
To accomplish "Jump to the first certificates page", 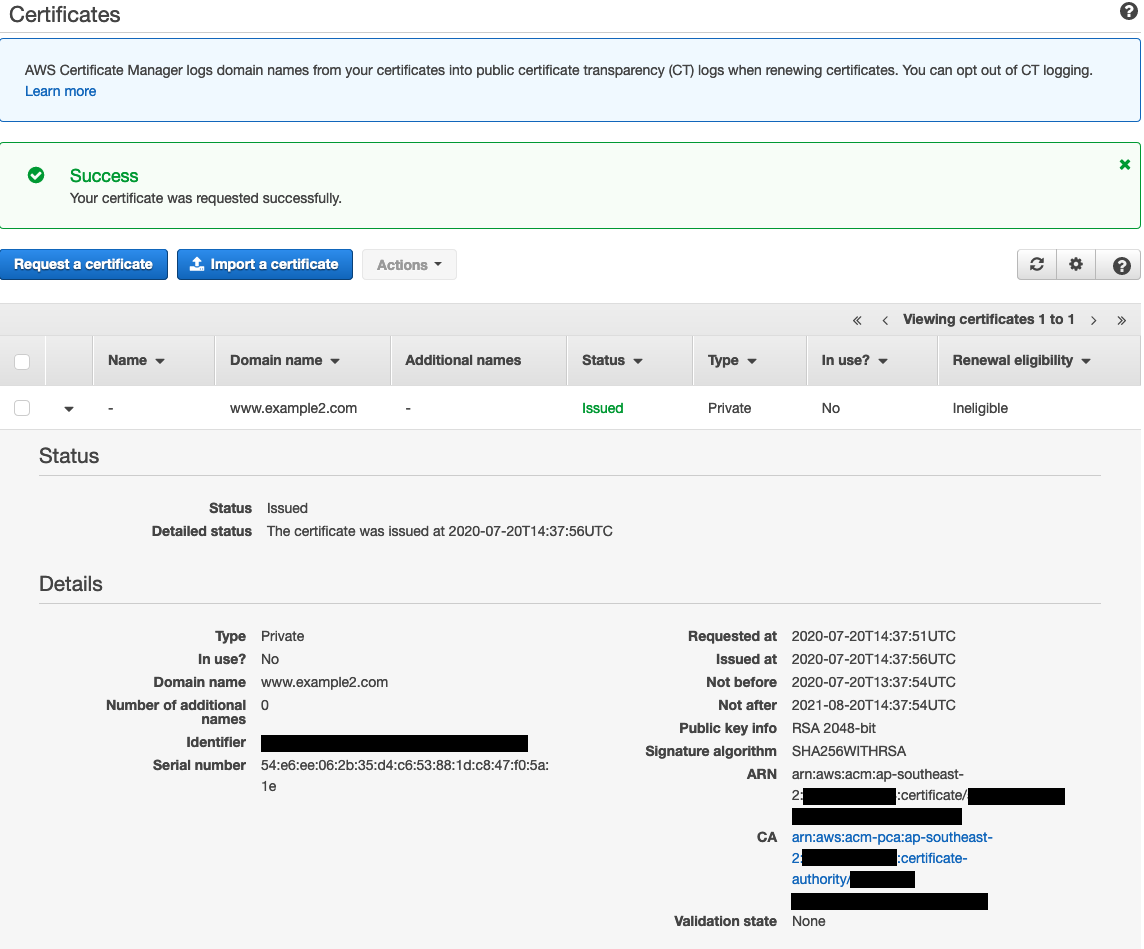I will [x=856, y=319].
